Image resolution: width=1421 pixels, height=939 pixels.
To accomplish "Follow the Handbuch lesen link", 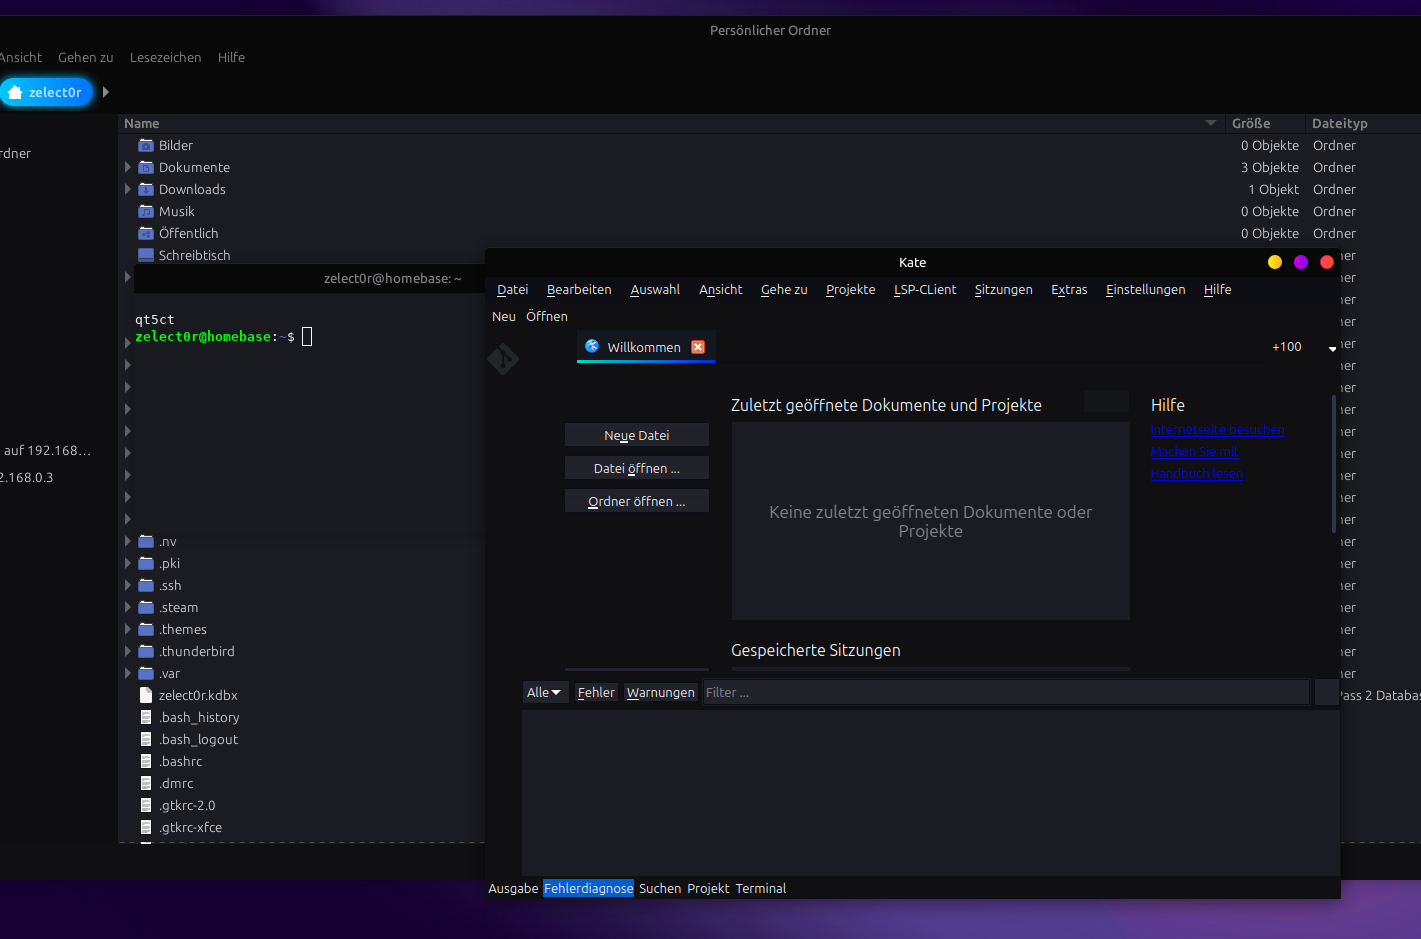I will click(1197, 474).
